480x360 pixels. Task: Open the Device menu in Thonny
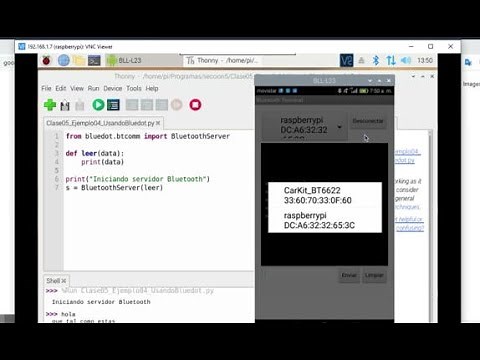(x=113, y=88)
